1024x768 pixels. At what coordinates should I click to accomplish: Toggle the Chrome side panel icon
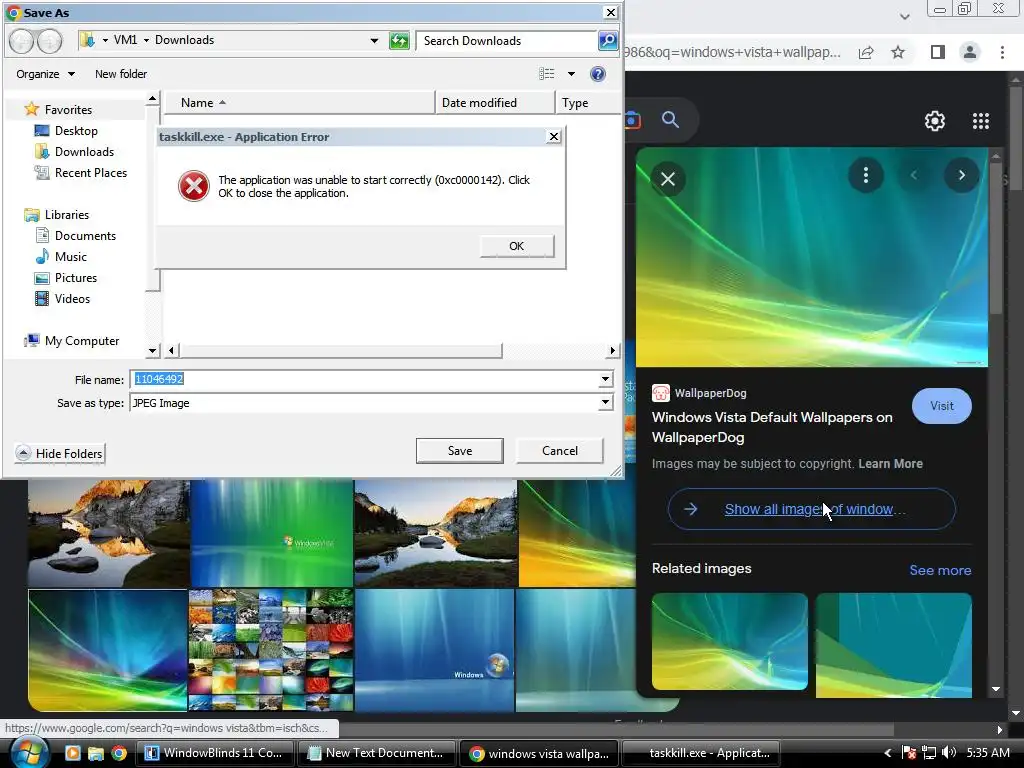938,52
